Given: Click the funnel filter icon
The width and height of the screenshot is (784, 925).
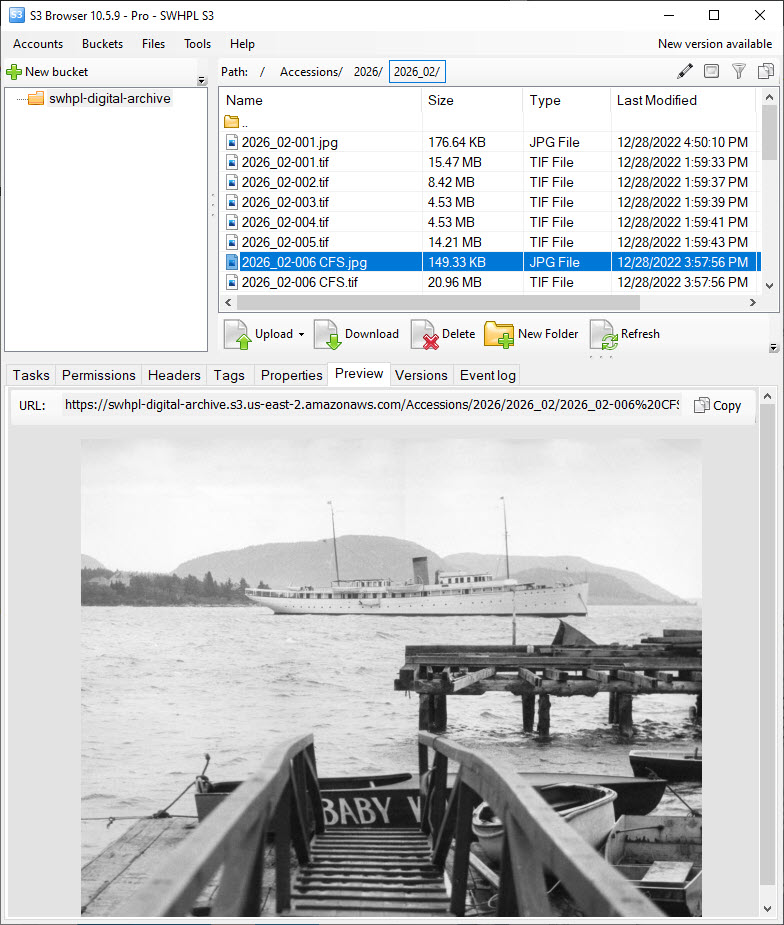Looking at the screenshot, I should coord(739,71).
